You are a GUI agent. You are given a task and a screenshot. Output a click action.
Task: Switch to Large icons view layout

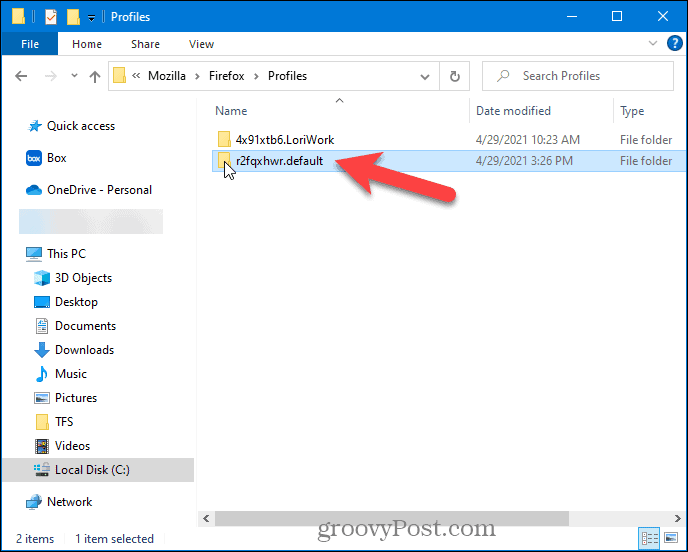tap(671, 538)
